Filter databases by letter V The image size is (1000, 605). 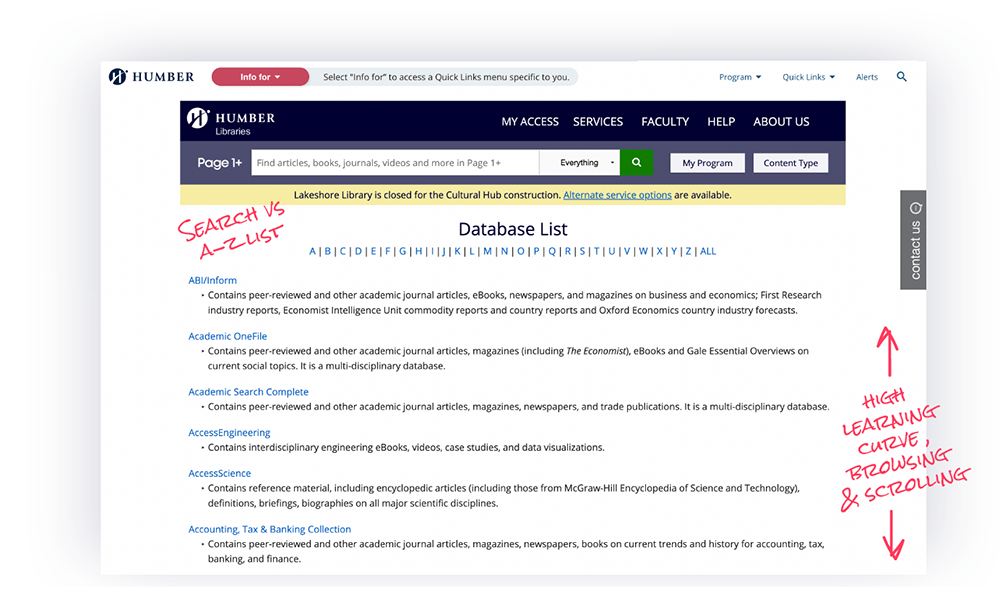click(627, 251)
